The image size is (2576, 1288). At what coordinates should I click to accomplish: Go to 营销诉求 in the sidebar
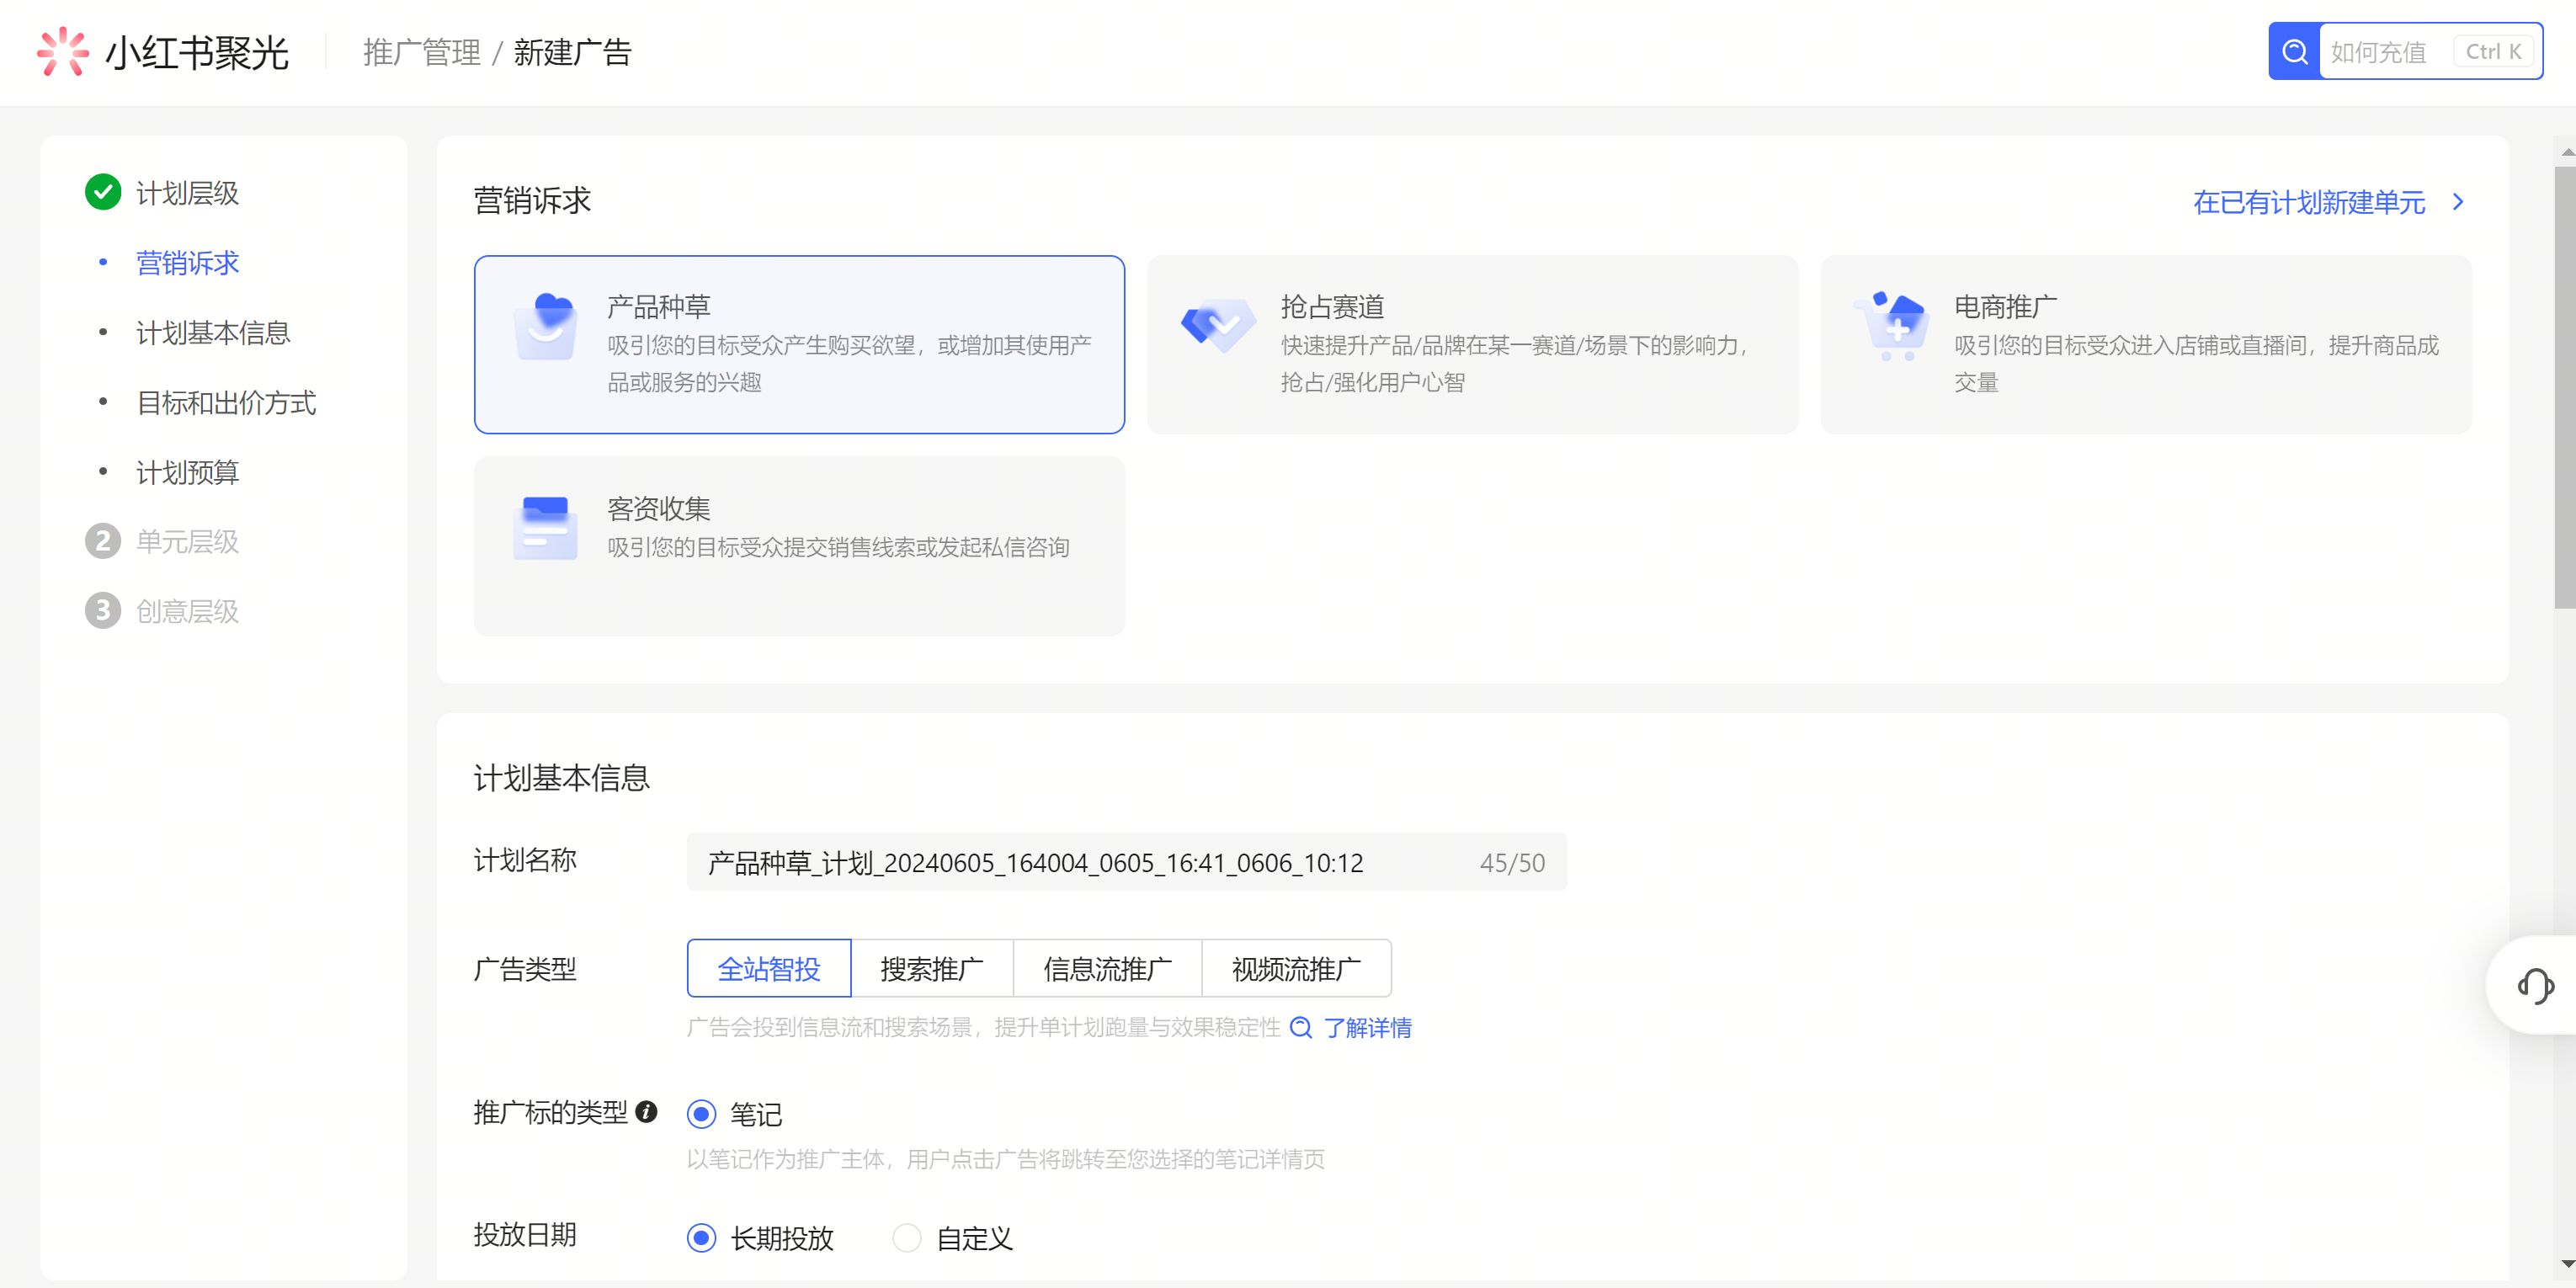(x=187, y=262)
